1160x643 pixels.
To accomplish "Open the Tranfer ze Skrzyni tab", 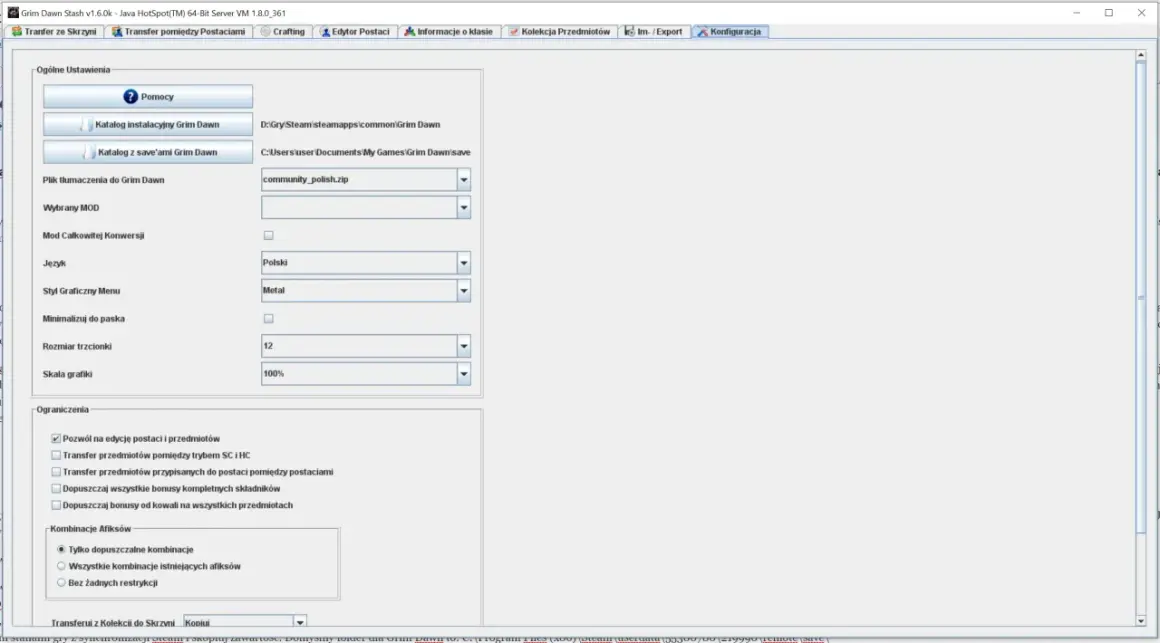I will pyautogui.click(x=54, y=32).
